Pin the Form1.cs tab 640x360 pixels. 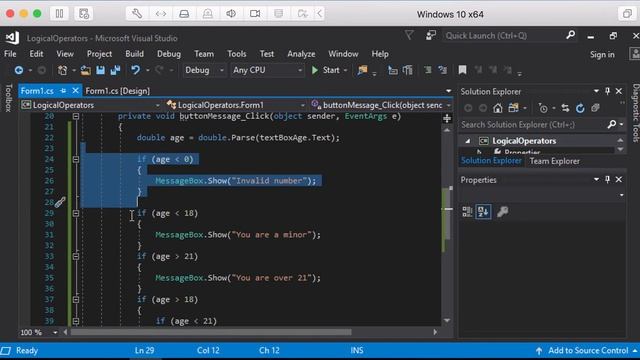[x=63, y=91]
